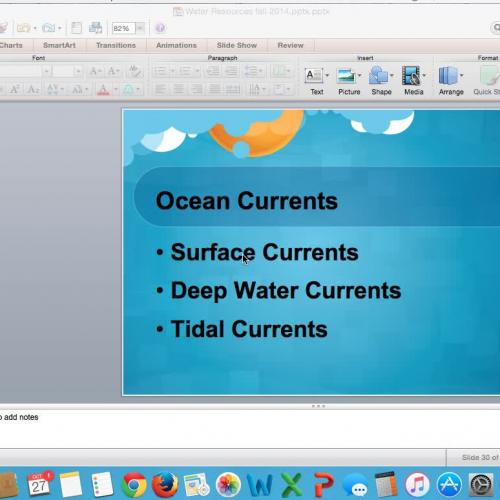Toggle Align Text Left

[161, 89]
